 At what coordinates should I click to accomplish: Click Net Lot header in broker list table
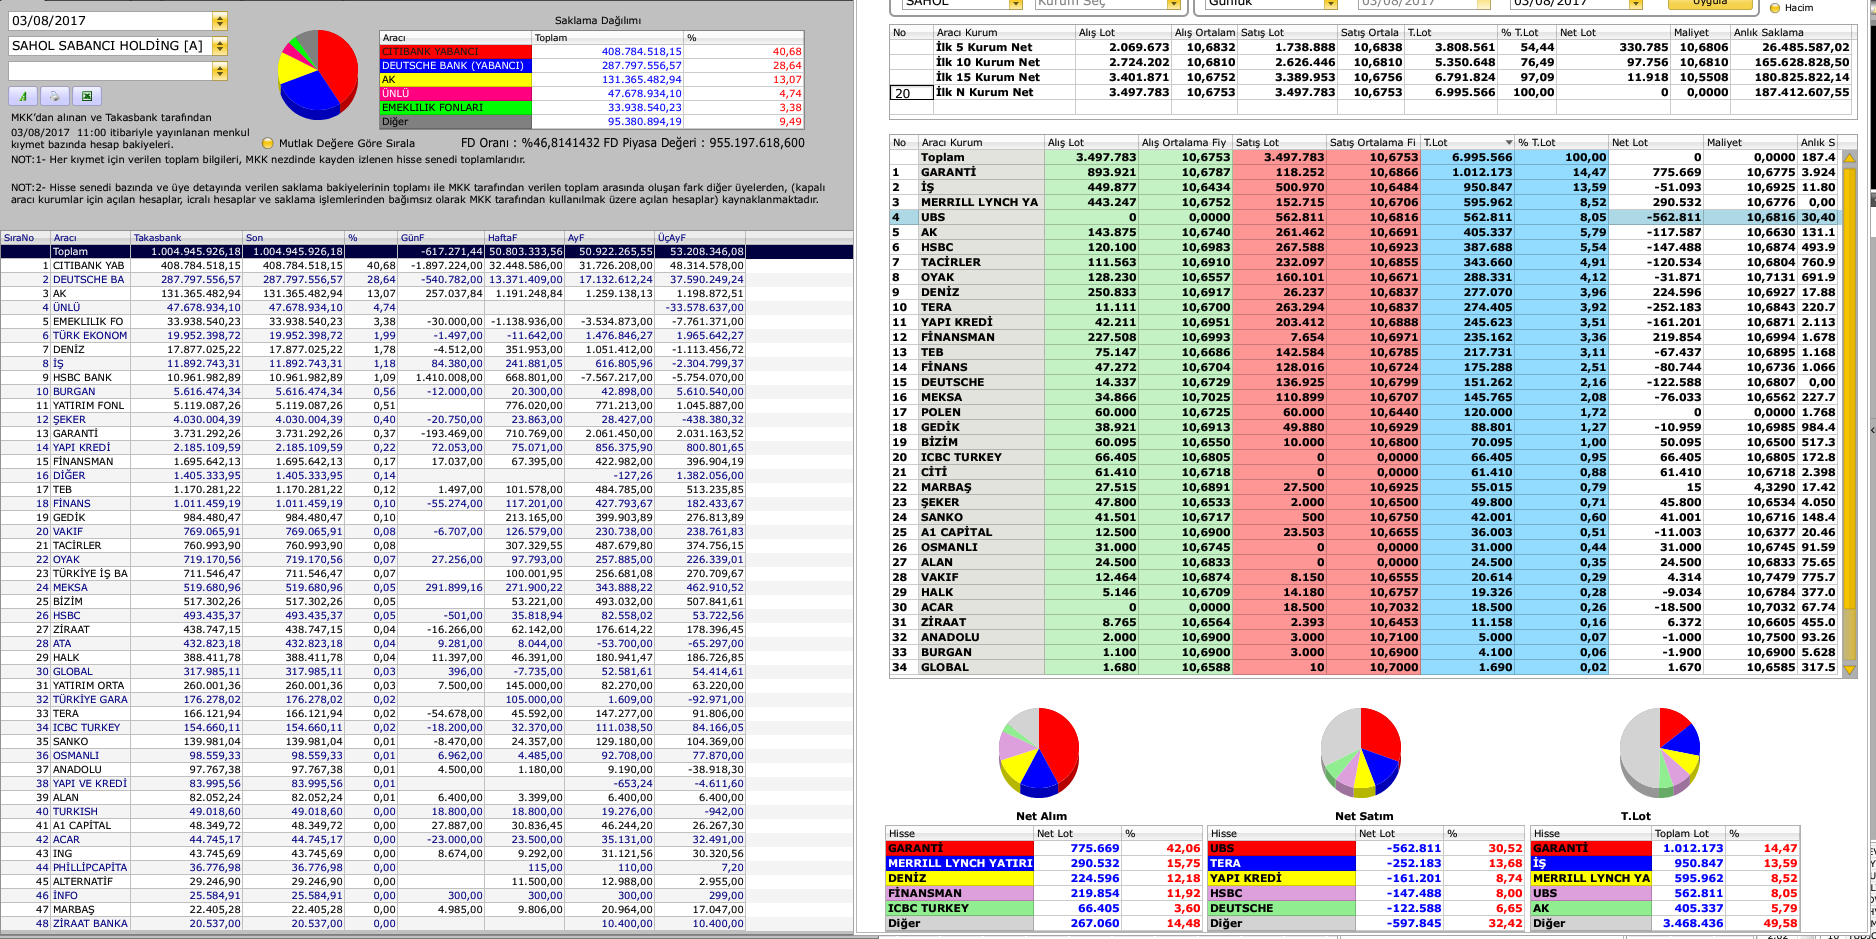click(1656, 142)
